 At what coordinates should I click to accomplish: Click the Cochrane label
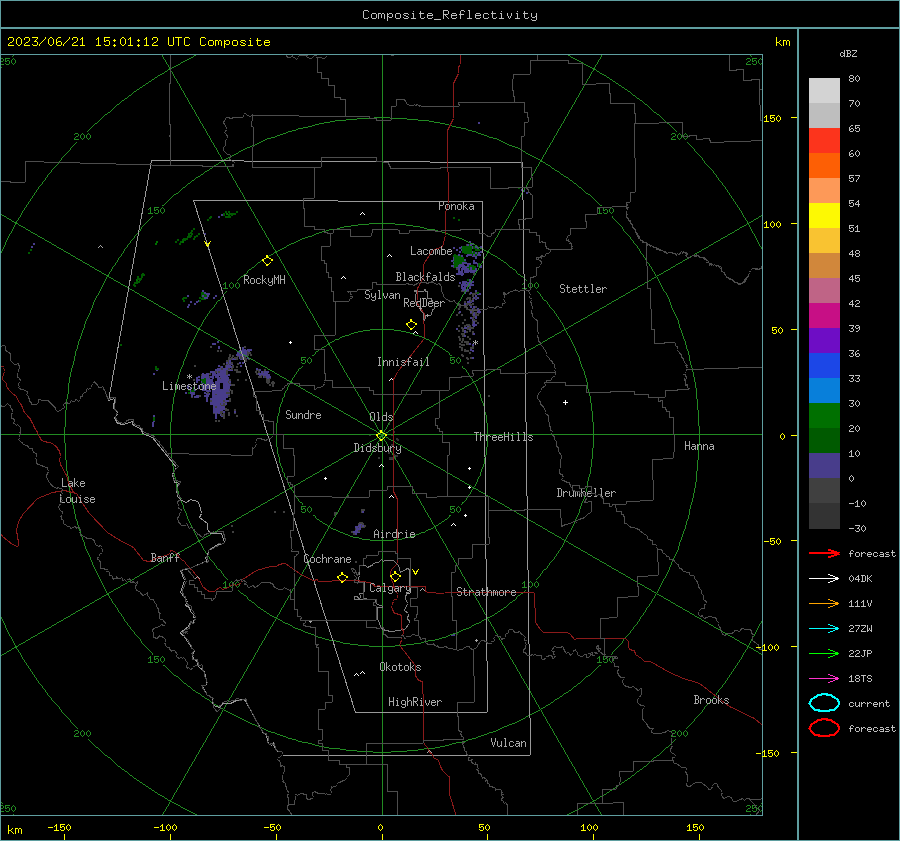point(327,559)
